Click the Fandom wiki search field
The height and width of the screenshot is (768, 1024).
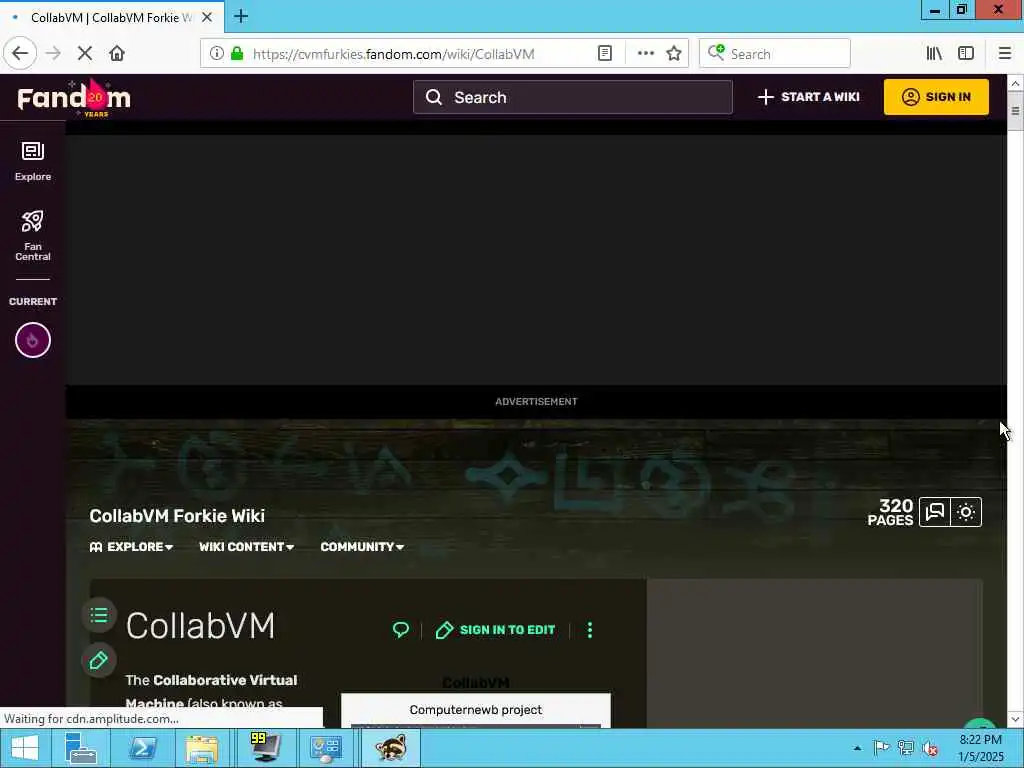tap(573, 97)
